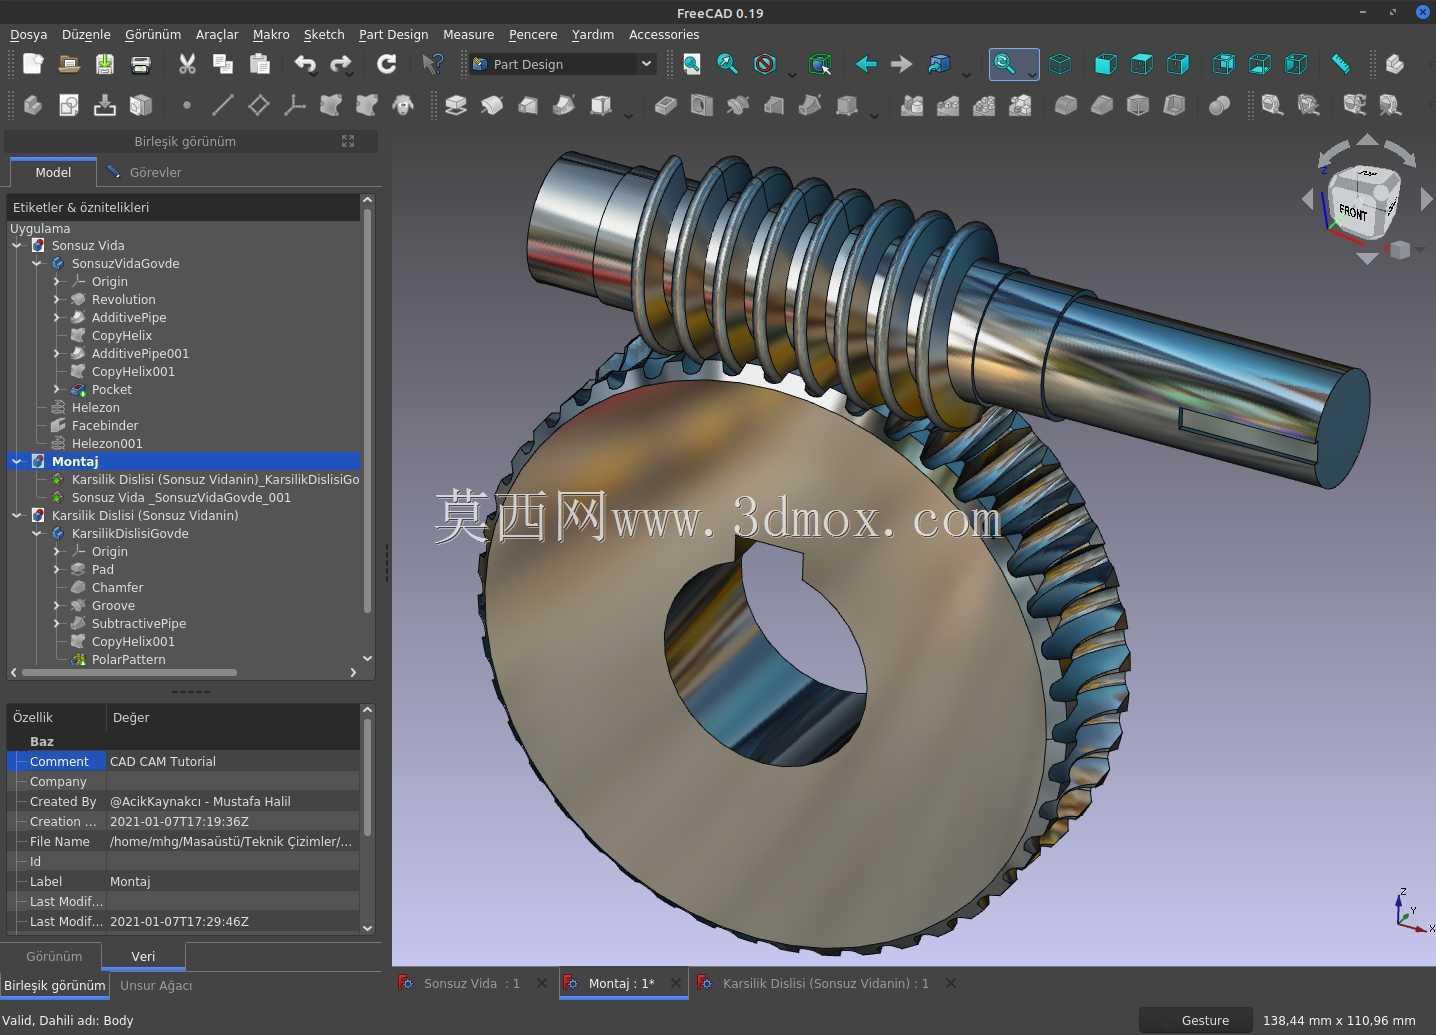The height and width of the screenshot is (1035, 1436).
Task: Open the Accessories menu
Action: (664, 34)
